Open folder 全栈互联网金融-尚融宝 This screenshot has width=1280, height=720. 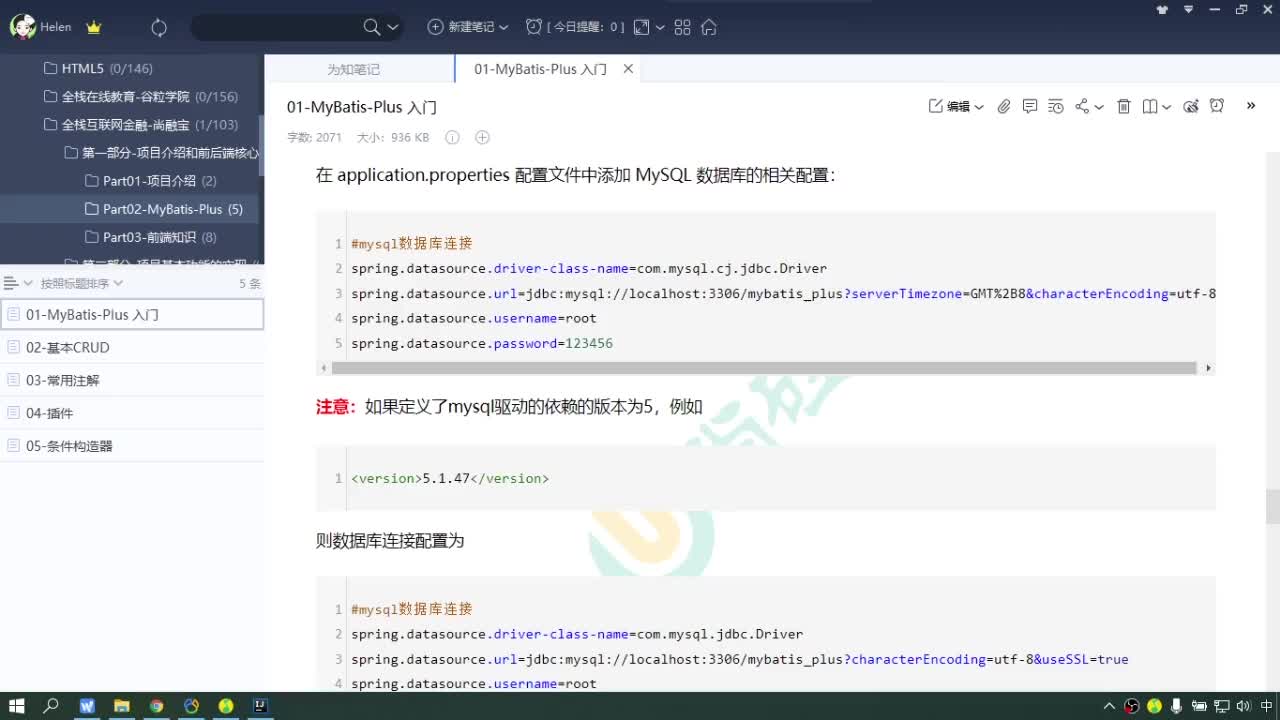pyautogui.click(x=142, y=125)
